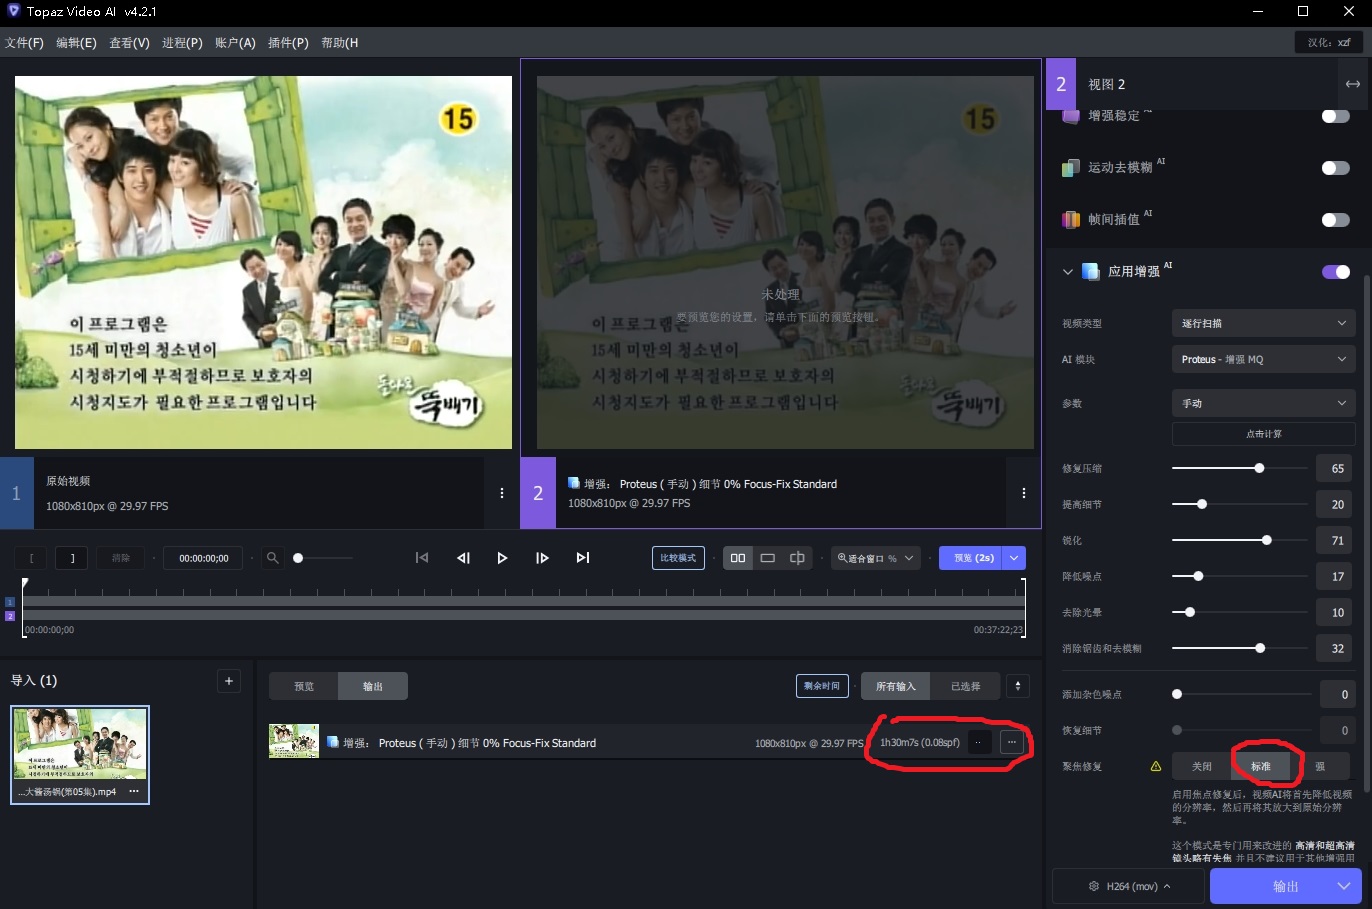Click the 点击计算 button
Screen dimensions: 1372x909
[1264, 434]
